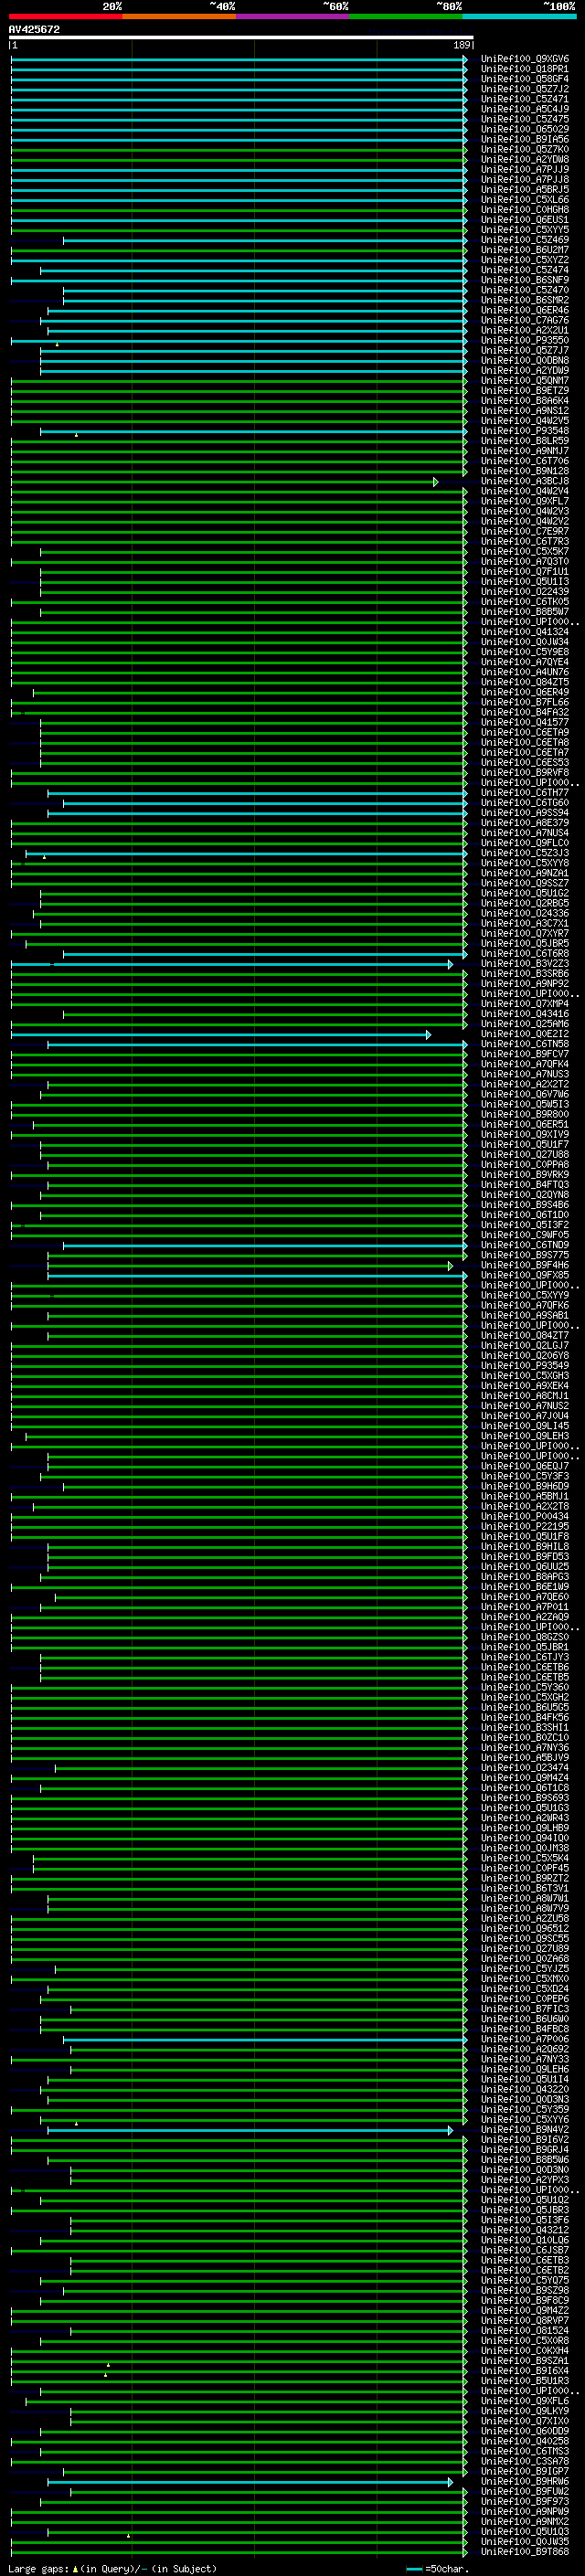Open hit UniRef100_C5Z3J3
This screenshot has width=585, height=2576.
tap(525, 853)
